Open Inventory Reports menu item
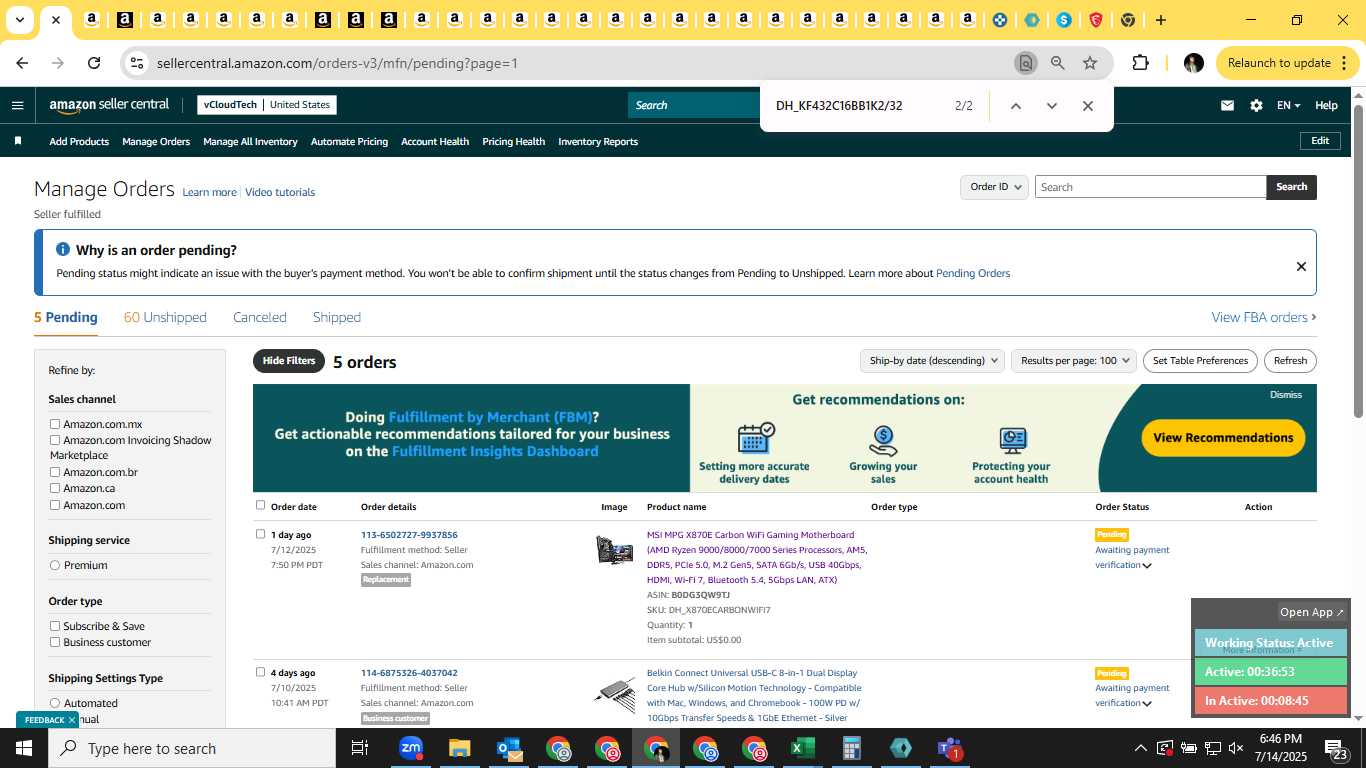This screenshot has height=768, width=1366. tap(598, 141)
